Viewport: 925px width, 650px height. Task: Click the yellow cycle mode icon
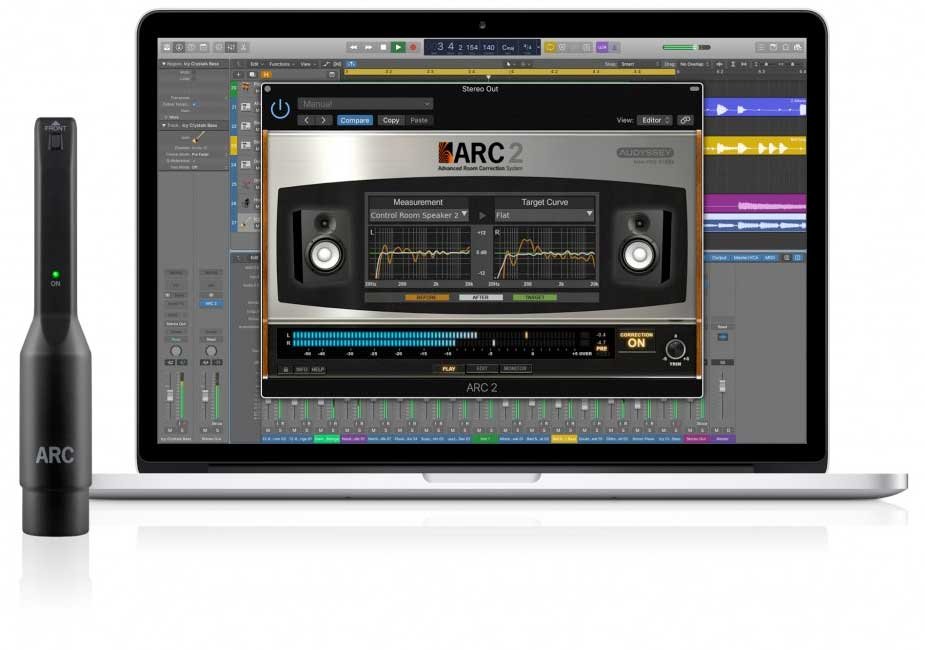point(550,47)
